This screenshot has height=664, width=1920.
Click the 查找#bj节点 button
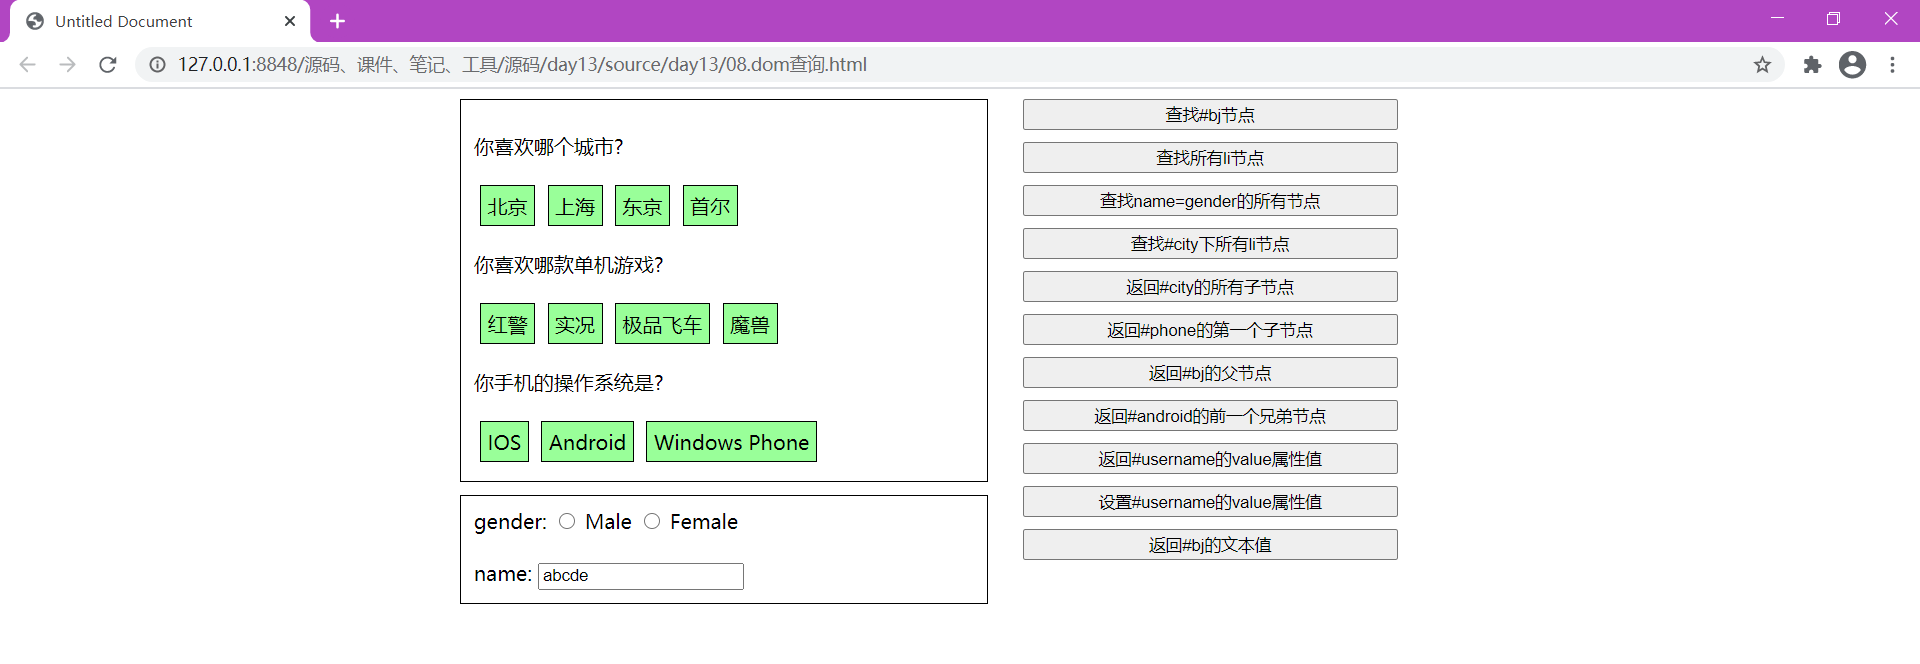[x=1210, y=115]
